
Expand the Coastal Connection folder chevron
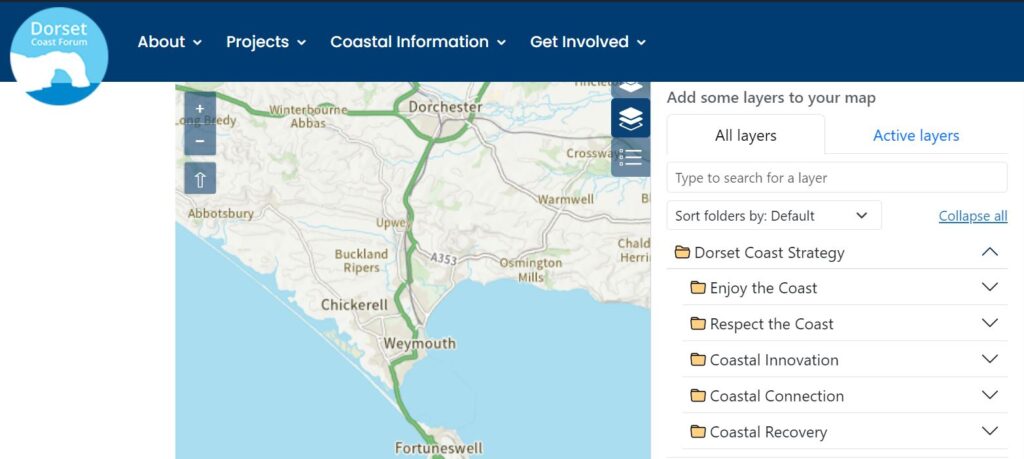pos(990,395)
